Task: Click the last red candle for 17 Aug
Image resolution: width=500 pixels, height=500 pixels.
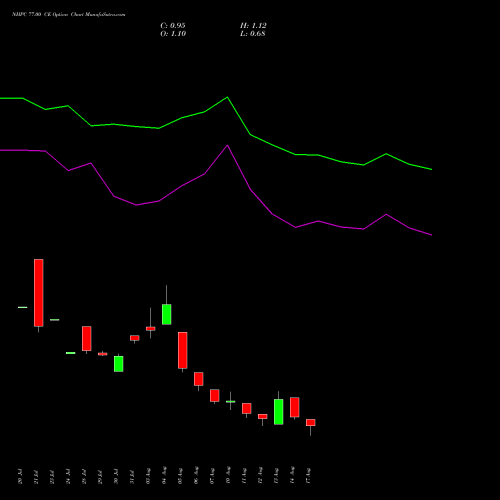Action: 311,423
